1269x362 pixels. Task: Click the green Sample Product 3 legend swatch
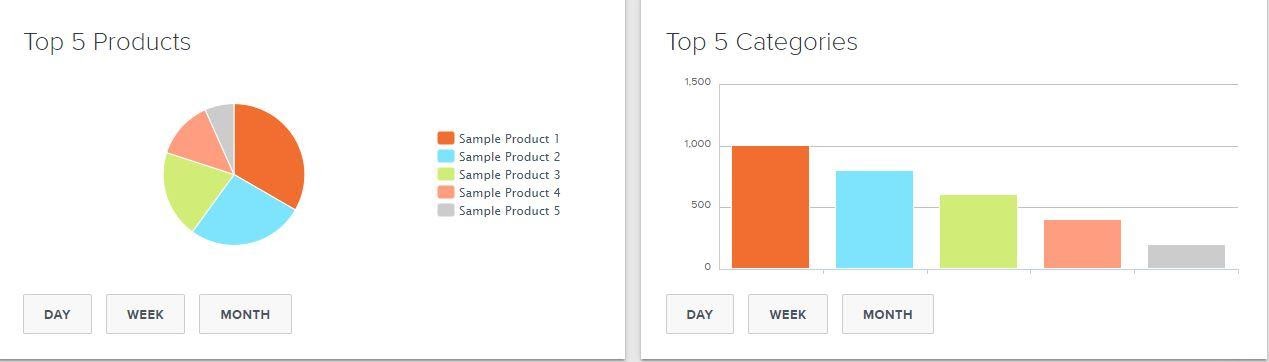pyautogui.click(x=446, y=174)
